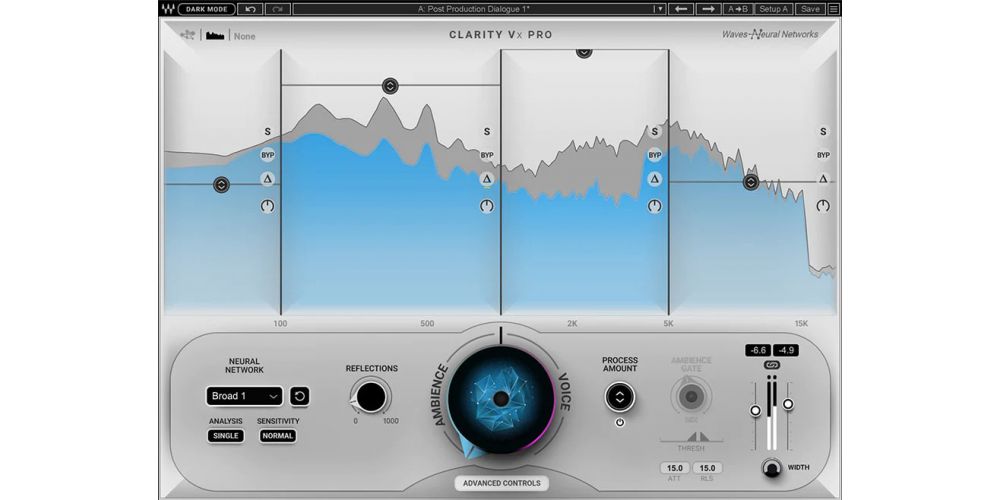The image size is (1000, 500).
Task: Solo the 100-to-2K band with S
Action: pyautogui.click(x=487, y=132)
